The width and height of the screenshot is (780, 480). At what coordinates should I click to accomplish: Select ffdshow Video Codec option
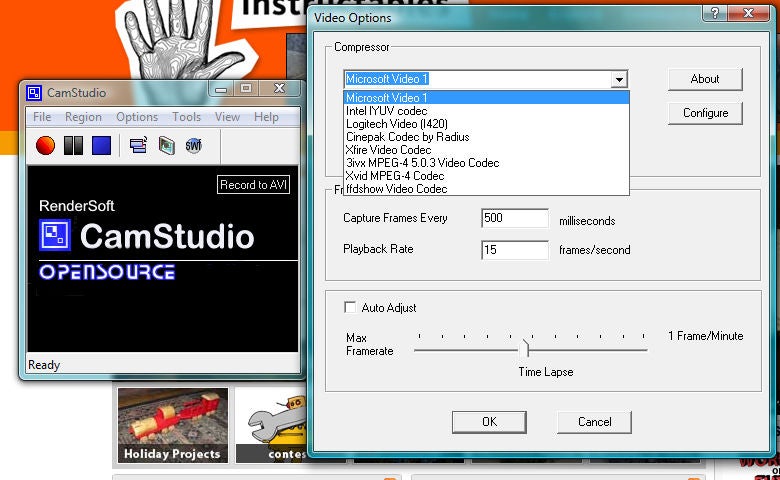coord(487,189)
